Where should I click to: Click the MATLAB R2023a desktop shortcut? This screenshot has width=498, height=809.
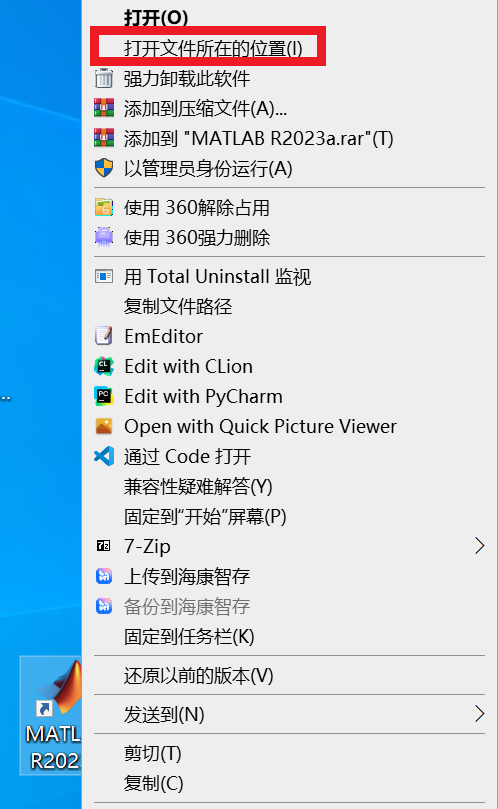point(51,716)
